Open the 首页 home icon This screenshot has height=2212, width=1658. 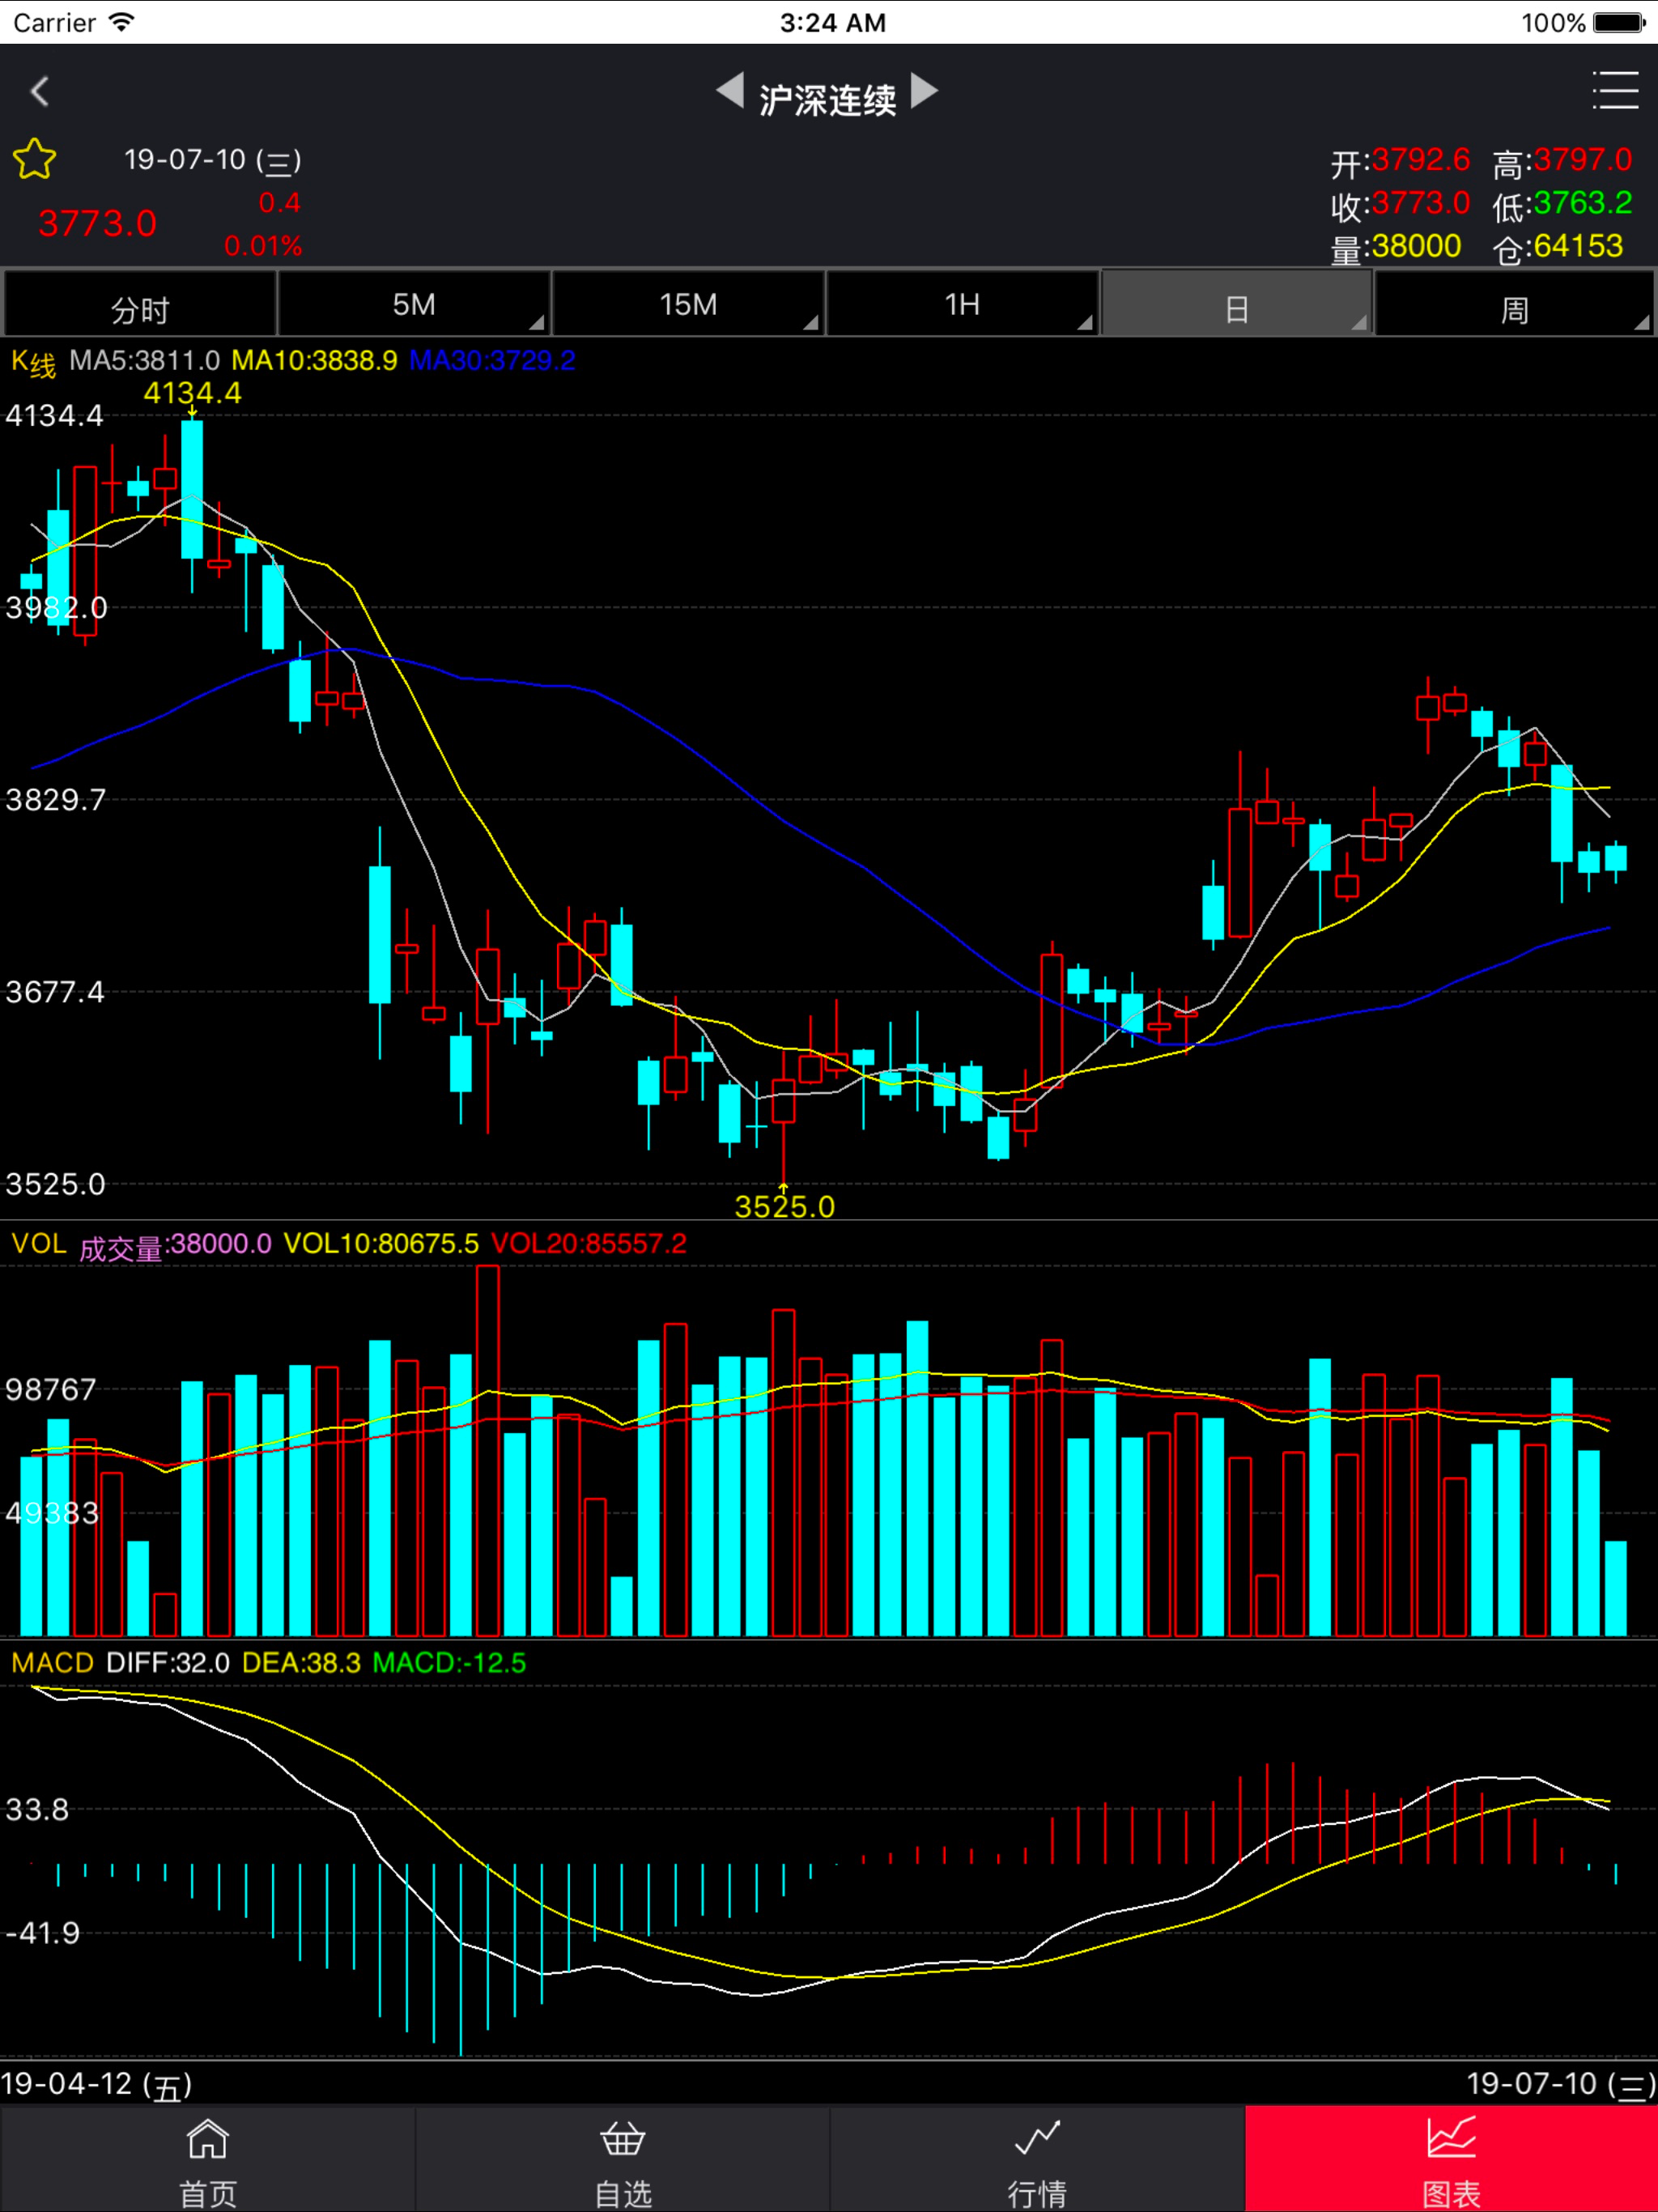[x=207, y=2140]
